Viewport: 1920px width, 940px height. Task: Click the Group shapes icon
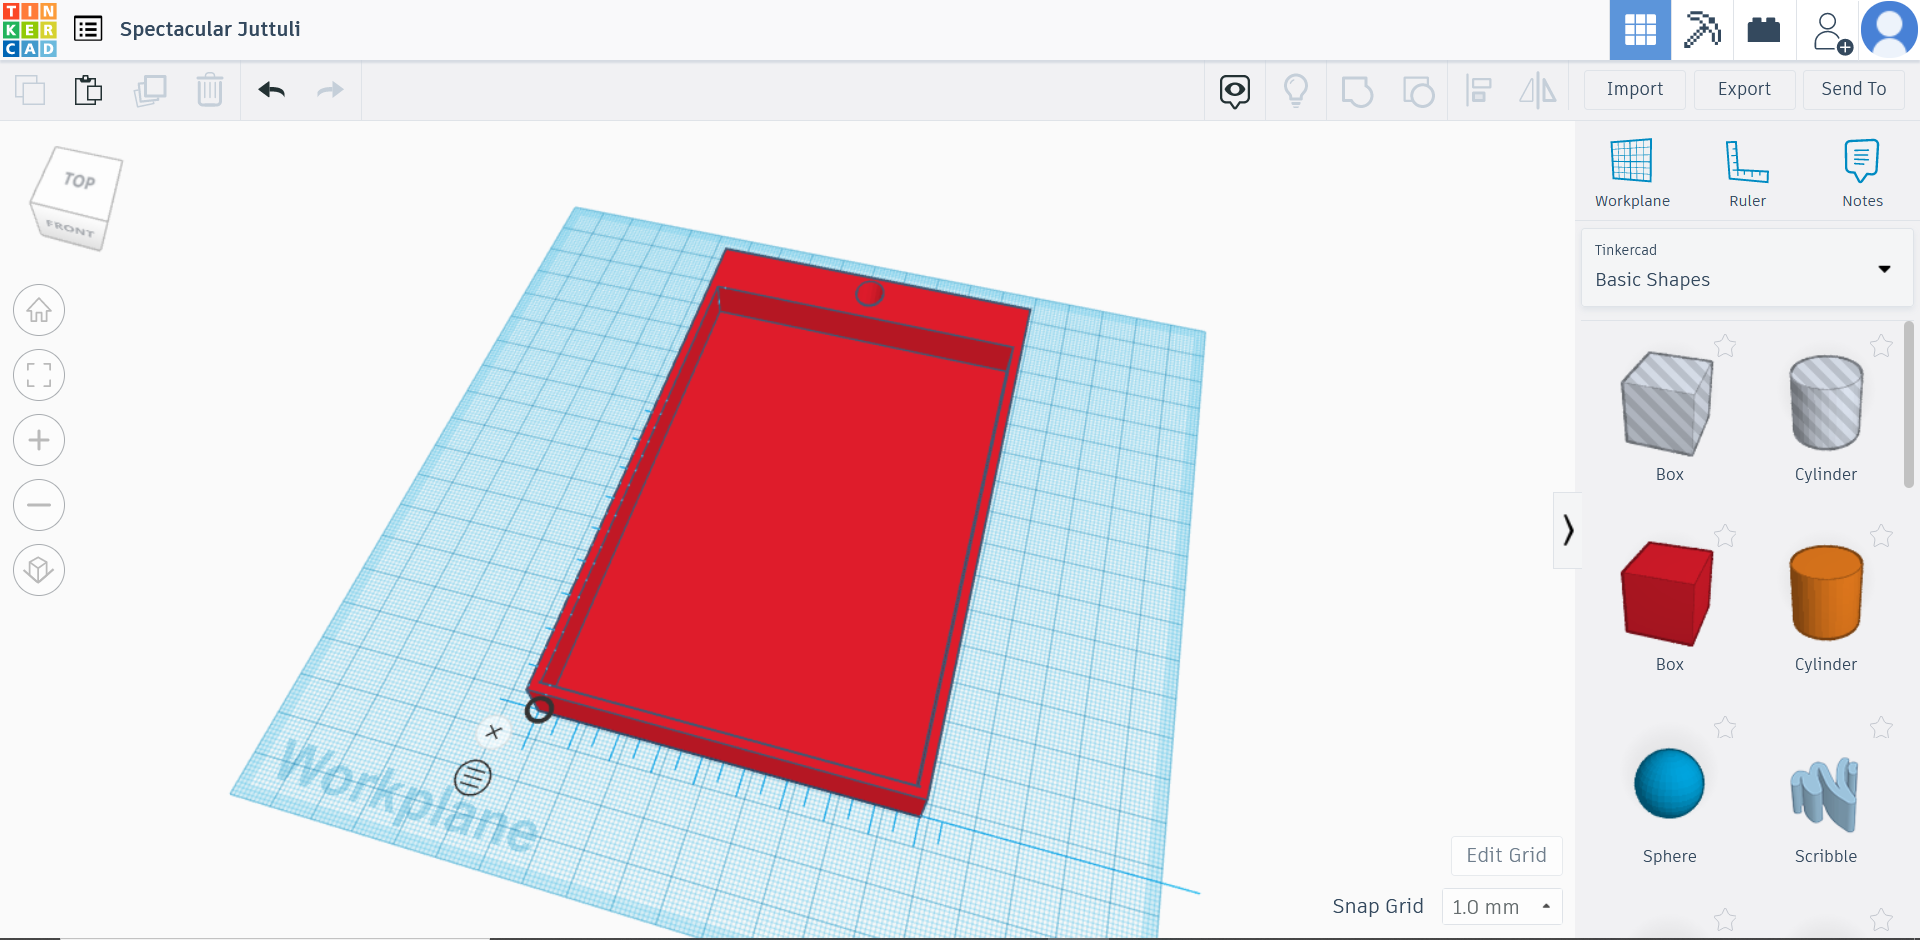1357,91
